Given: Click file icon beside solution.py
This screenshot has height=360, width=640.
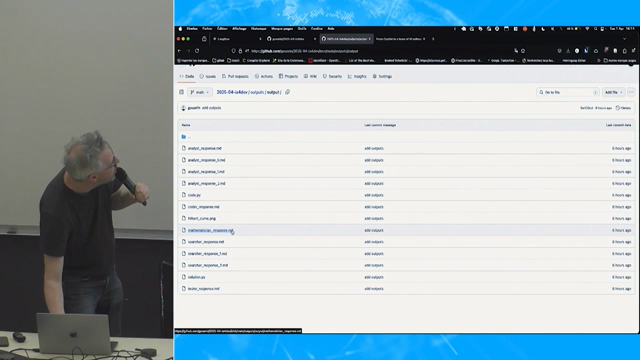Looking at the screenshot, I should click(184, 277).
